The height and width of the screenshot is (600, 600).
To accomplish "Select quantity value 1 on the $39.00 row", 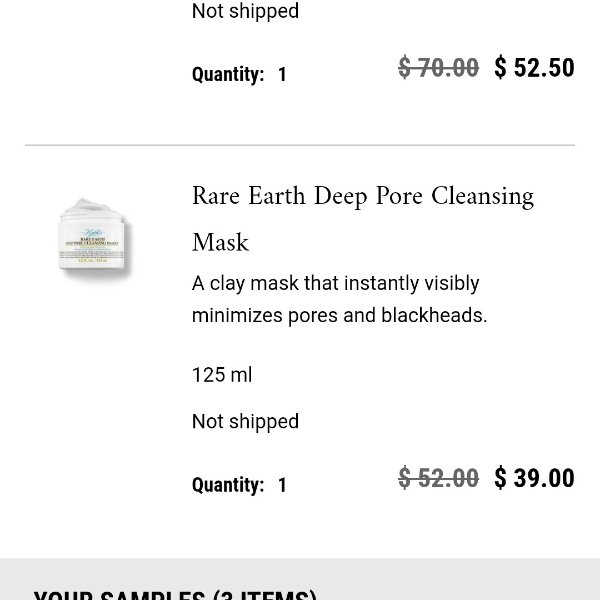I will [x=282, y=485].
